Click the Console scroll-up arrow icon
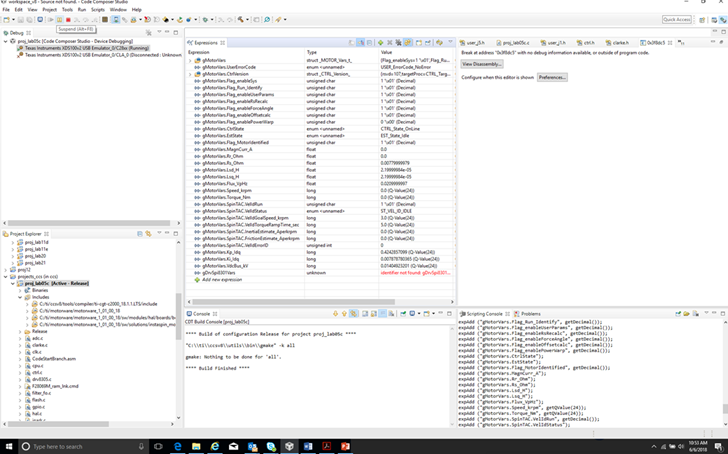This screenshot has width=728, height=454. pyautogui.click(x=344, y=314)
